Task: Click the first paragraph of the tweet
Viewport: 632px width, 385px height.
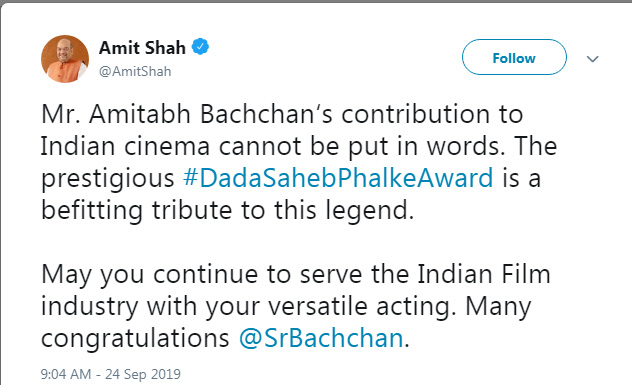Action: [x=299, y=162]
